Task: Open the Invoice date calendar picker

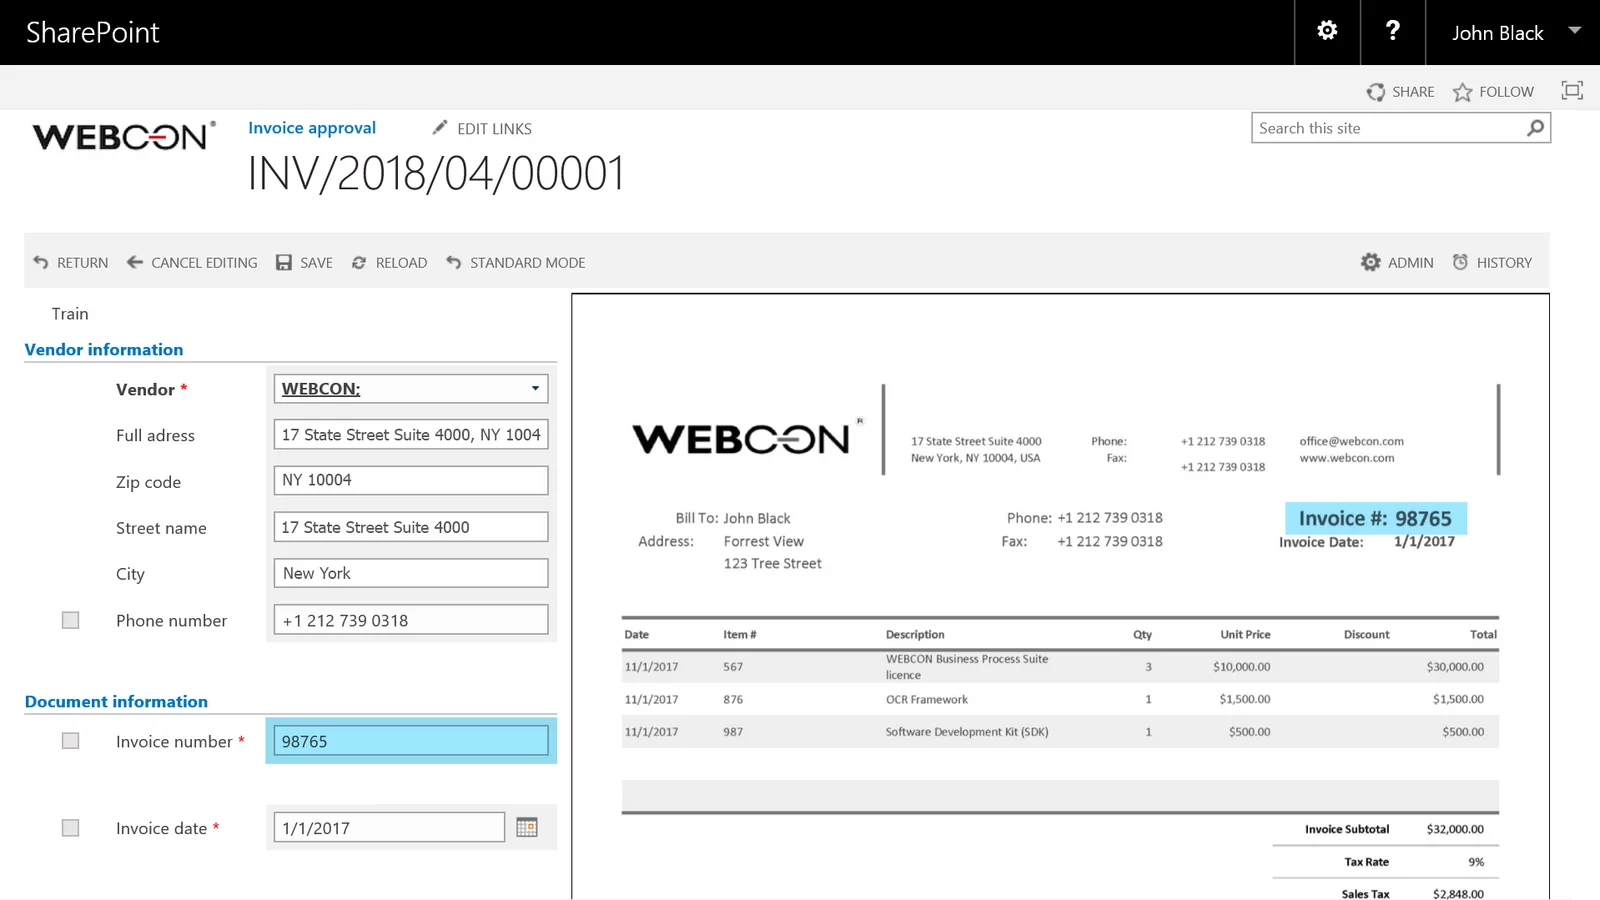Action: point(527,827)
